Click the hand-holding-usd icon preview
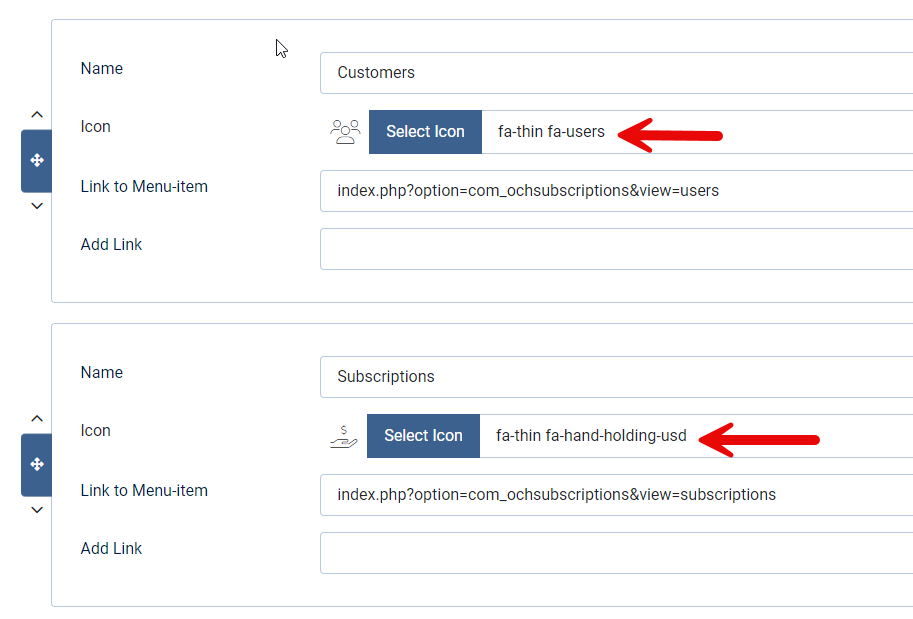This screenshot has height=619, width=913. tap(343, 436)
